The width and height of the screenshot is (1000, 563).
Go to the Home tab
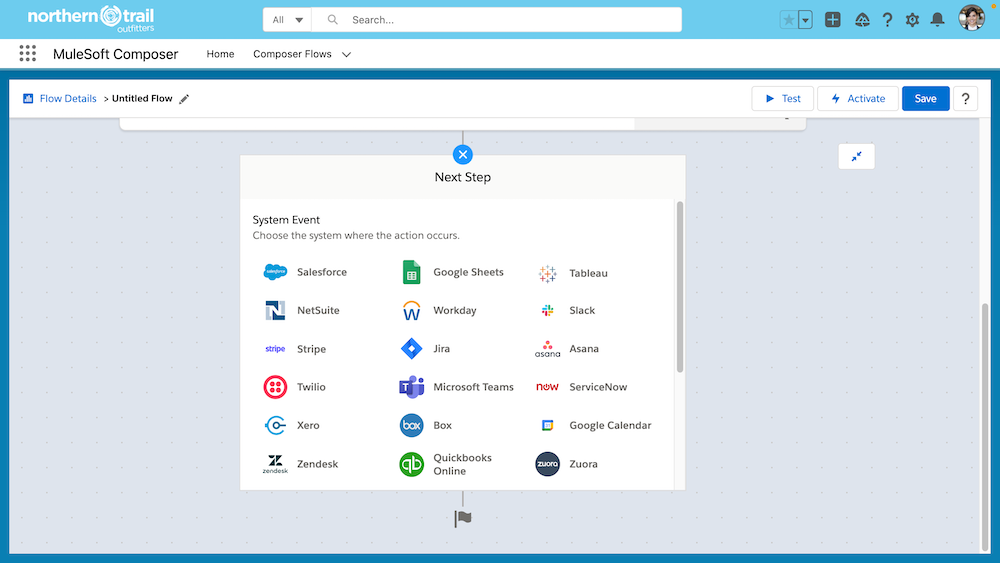(220, 54)
